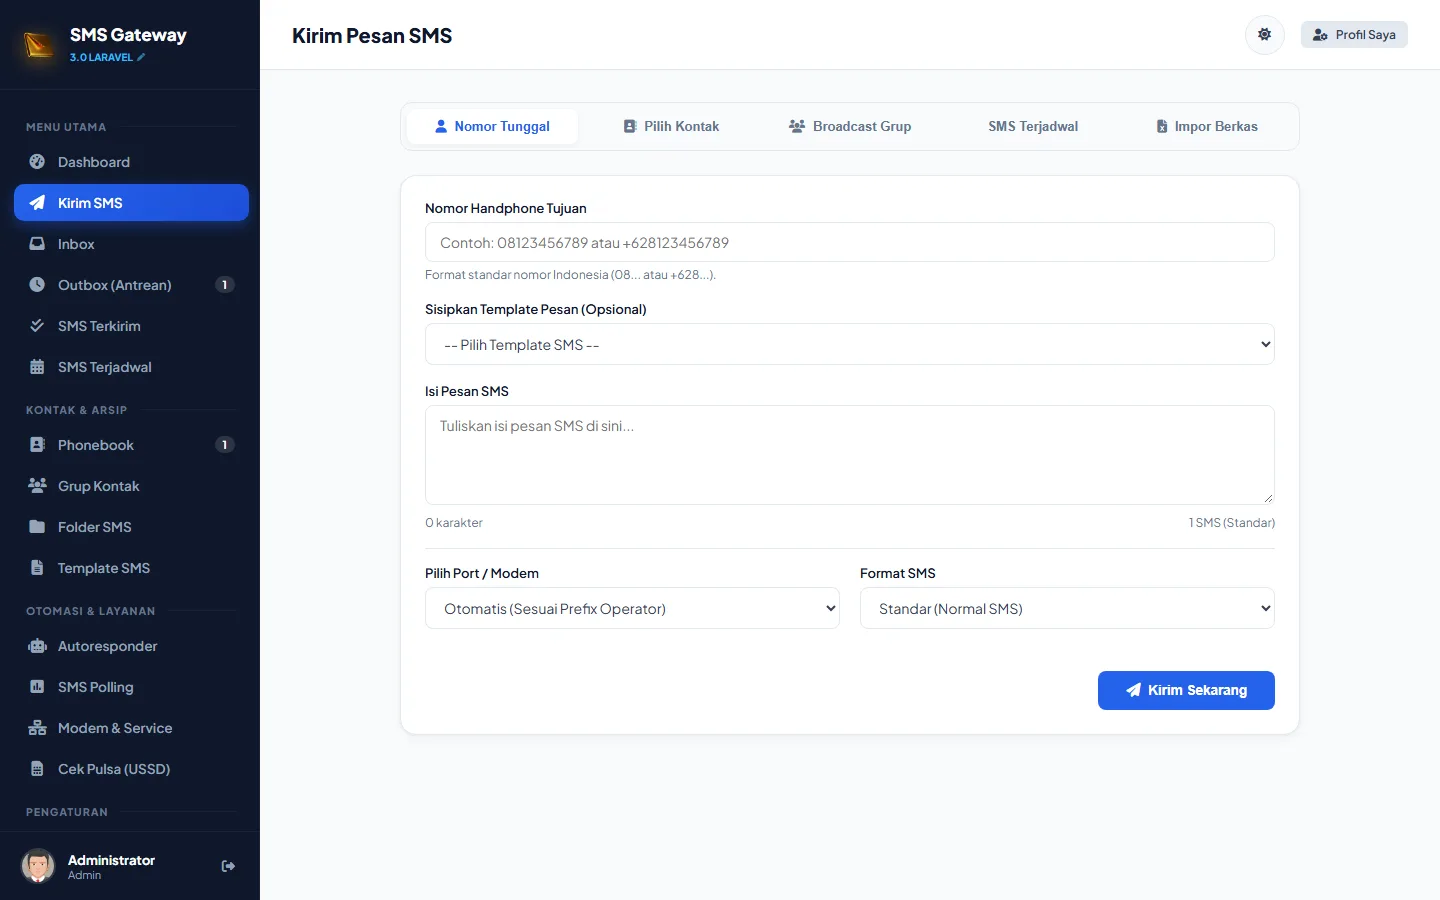The height and width of the screenshot is (900, 1440).
Task: Open the Format SMS dropdown
Action: pos(1067,608)
